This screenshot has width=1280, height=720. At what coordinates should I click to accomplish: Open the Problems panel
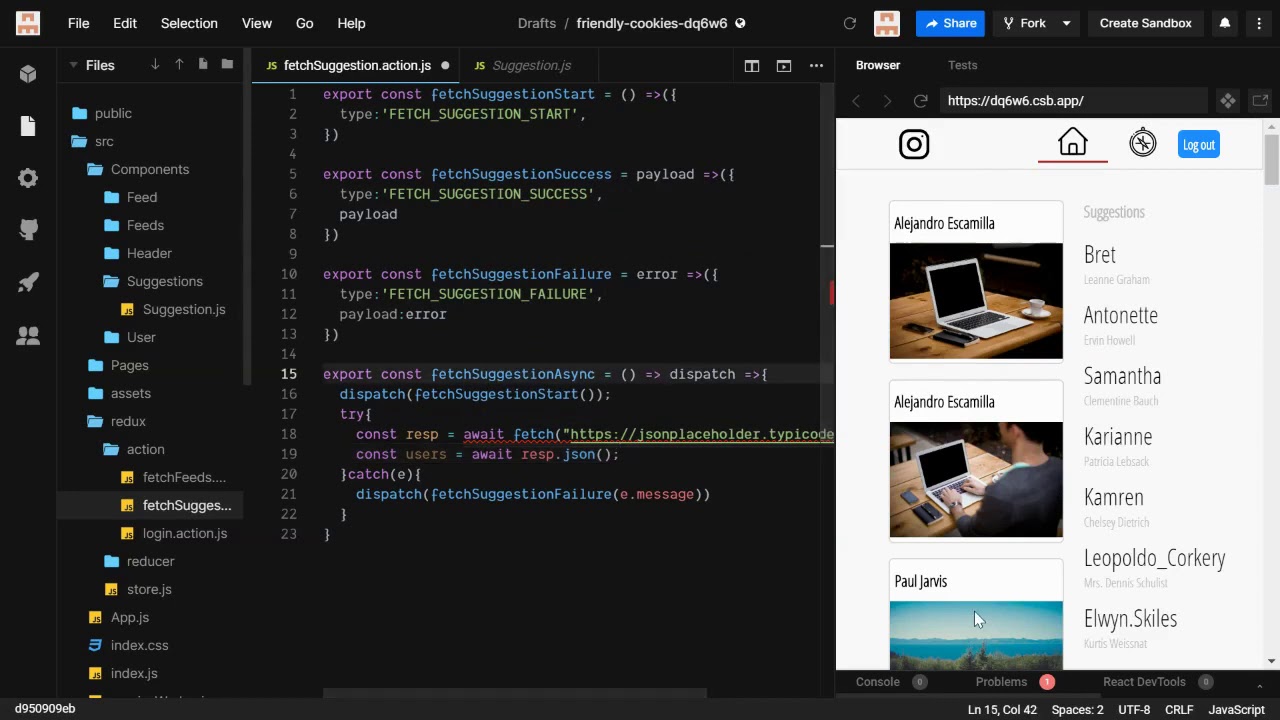pos(1014,682)
